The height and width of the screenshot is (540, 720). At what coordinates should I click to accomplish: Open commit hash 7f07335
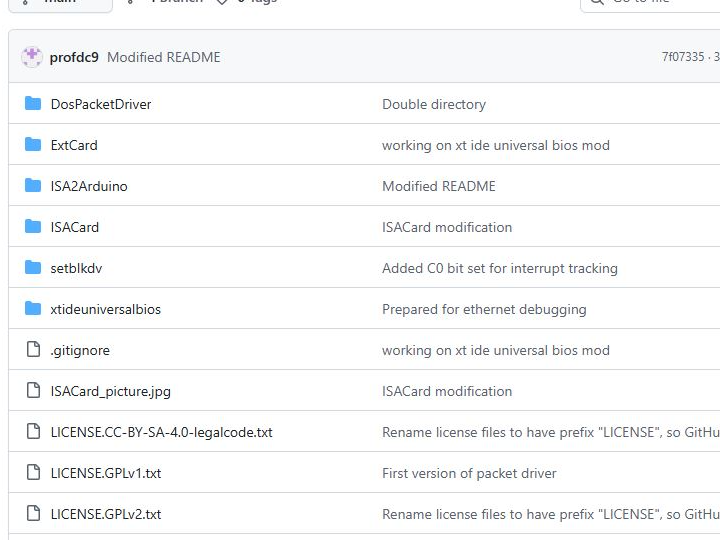coord(683,57)
